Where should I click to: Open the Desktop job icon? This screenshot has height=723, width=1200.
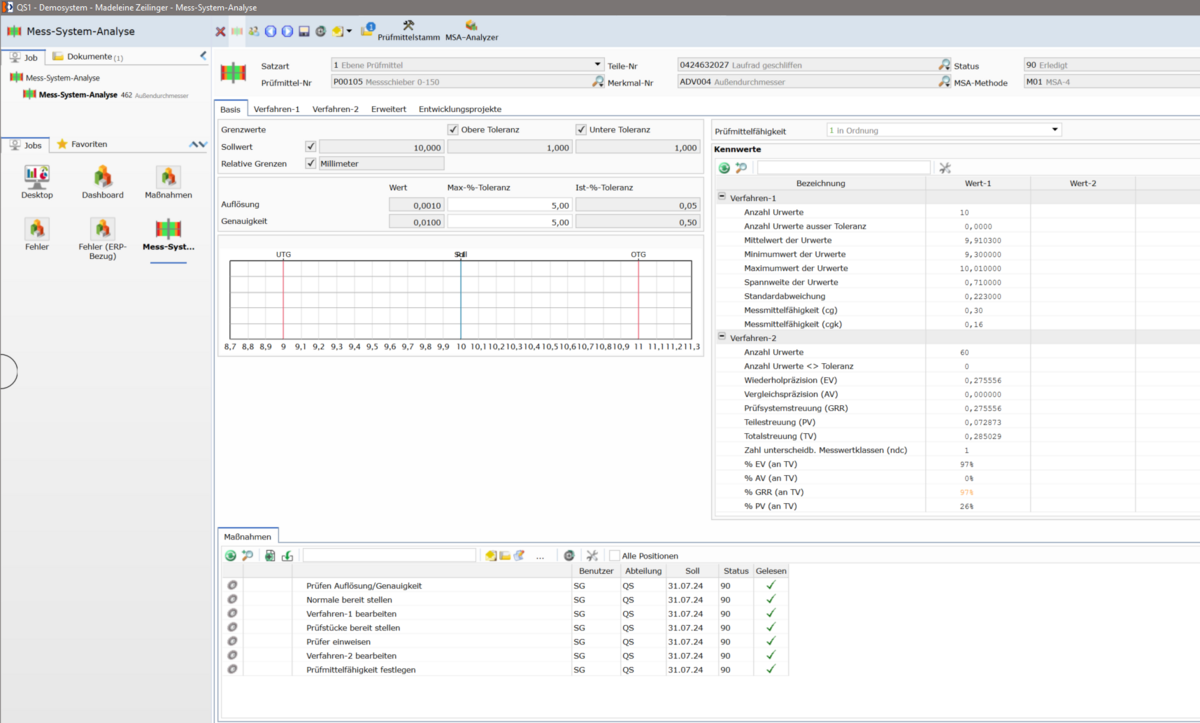37,182
